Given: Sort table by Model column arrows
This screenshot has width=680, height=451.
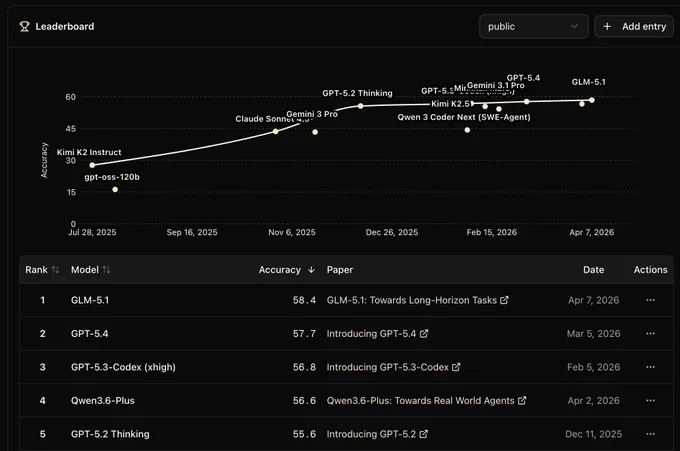Looking at the screenshot, I should click(x=106, y=270).
